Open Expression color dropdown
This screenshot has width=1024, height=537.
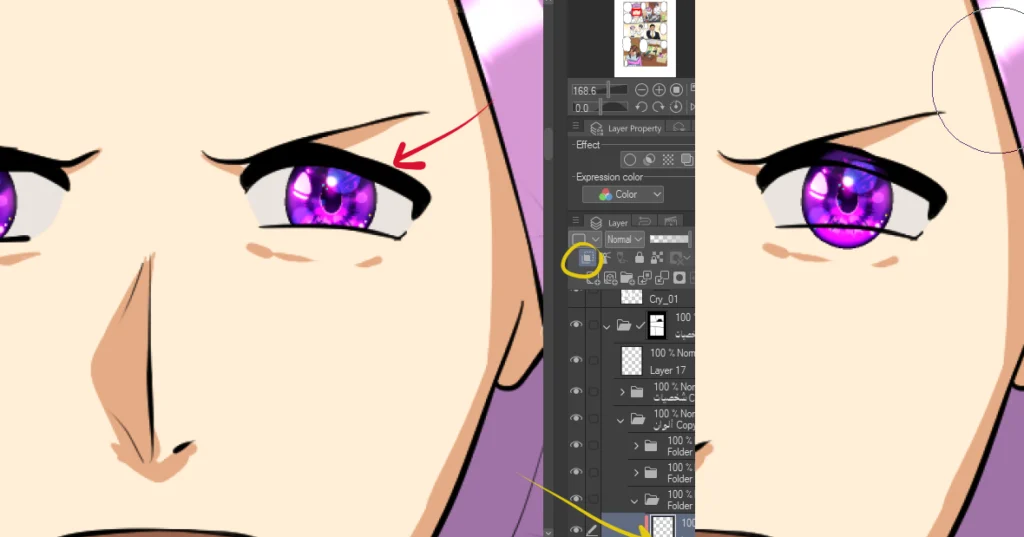623,195
